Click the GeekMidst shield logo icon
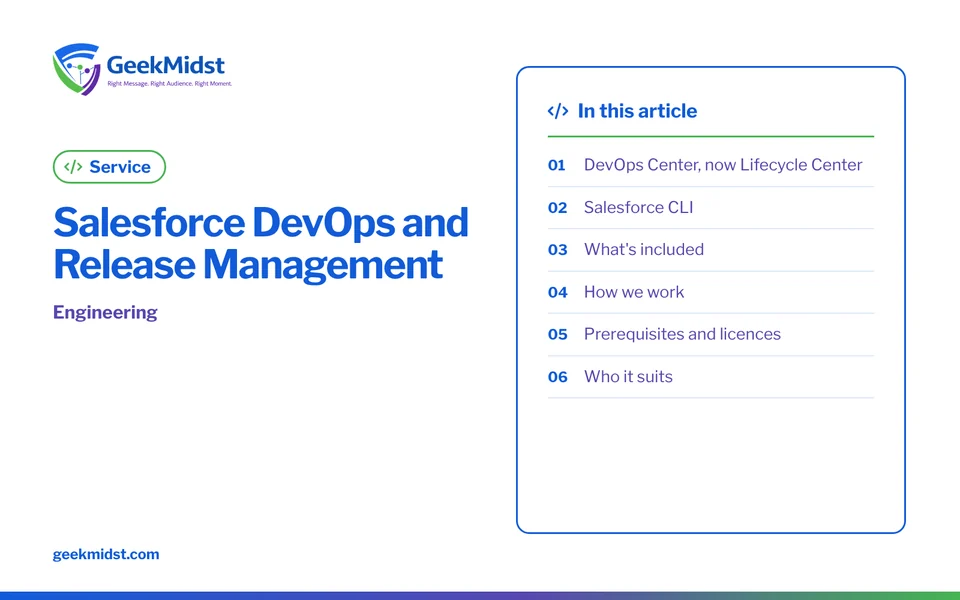960x600 pixels. [77, 69]
